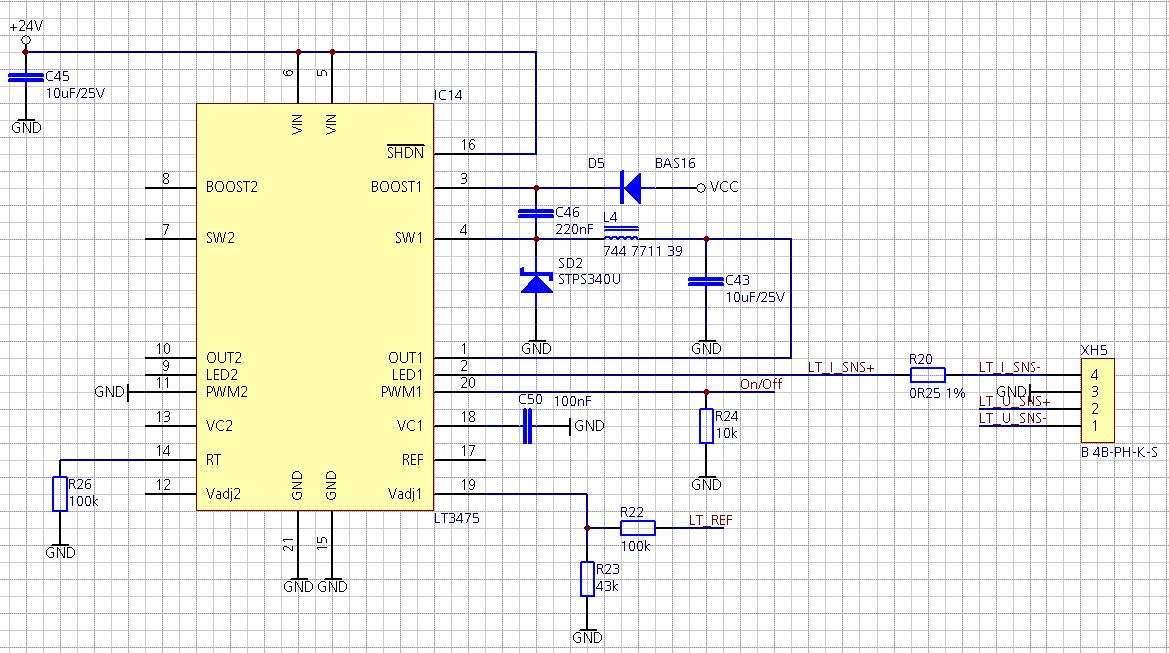This screenshot has height=653, width=1169.
Task: Select the IC14 designator text
Action: click(x=448, y=95)
